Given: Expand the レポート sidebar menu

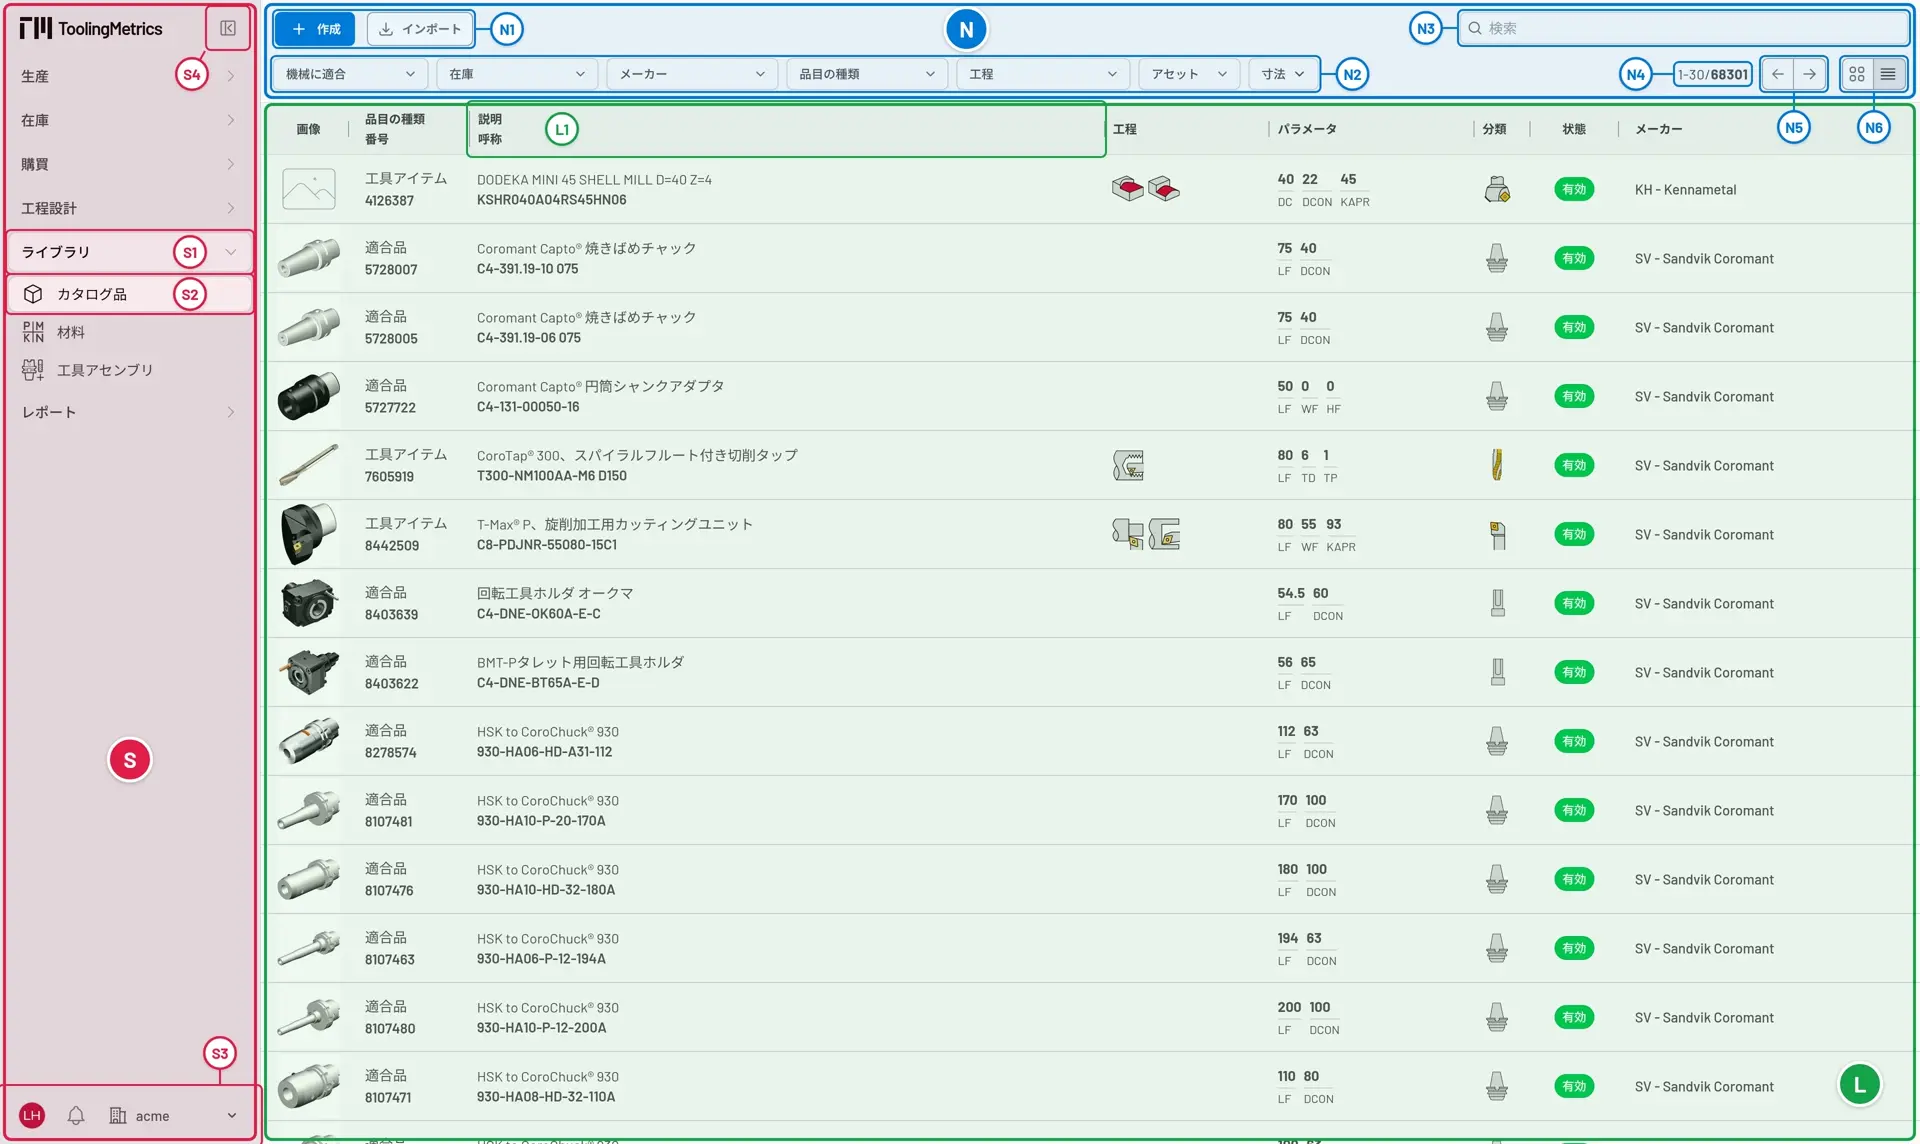Looking at the screenshot, I should click(x=130, y=412).
